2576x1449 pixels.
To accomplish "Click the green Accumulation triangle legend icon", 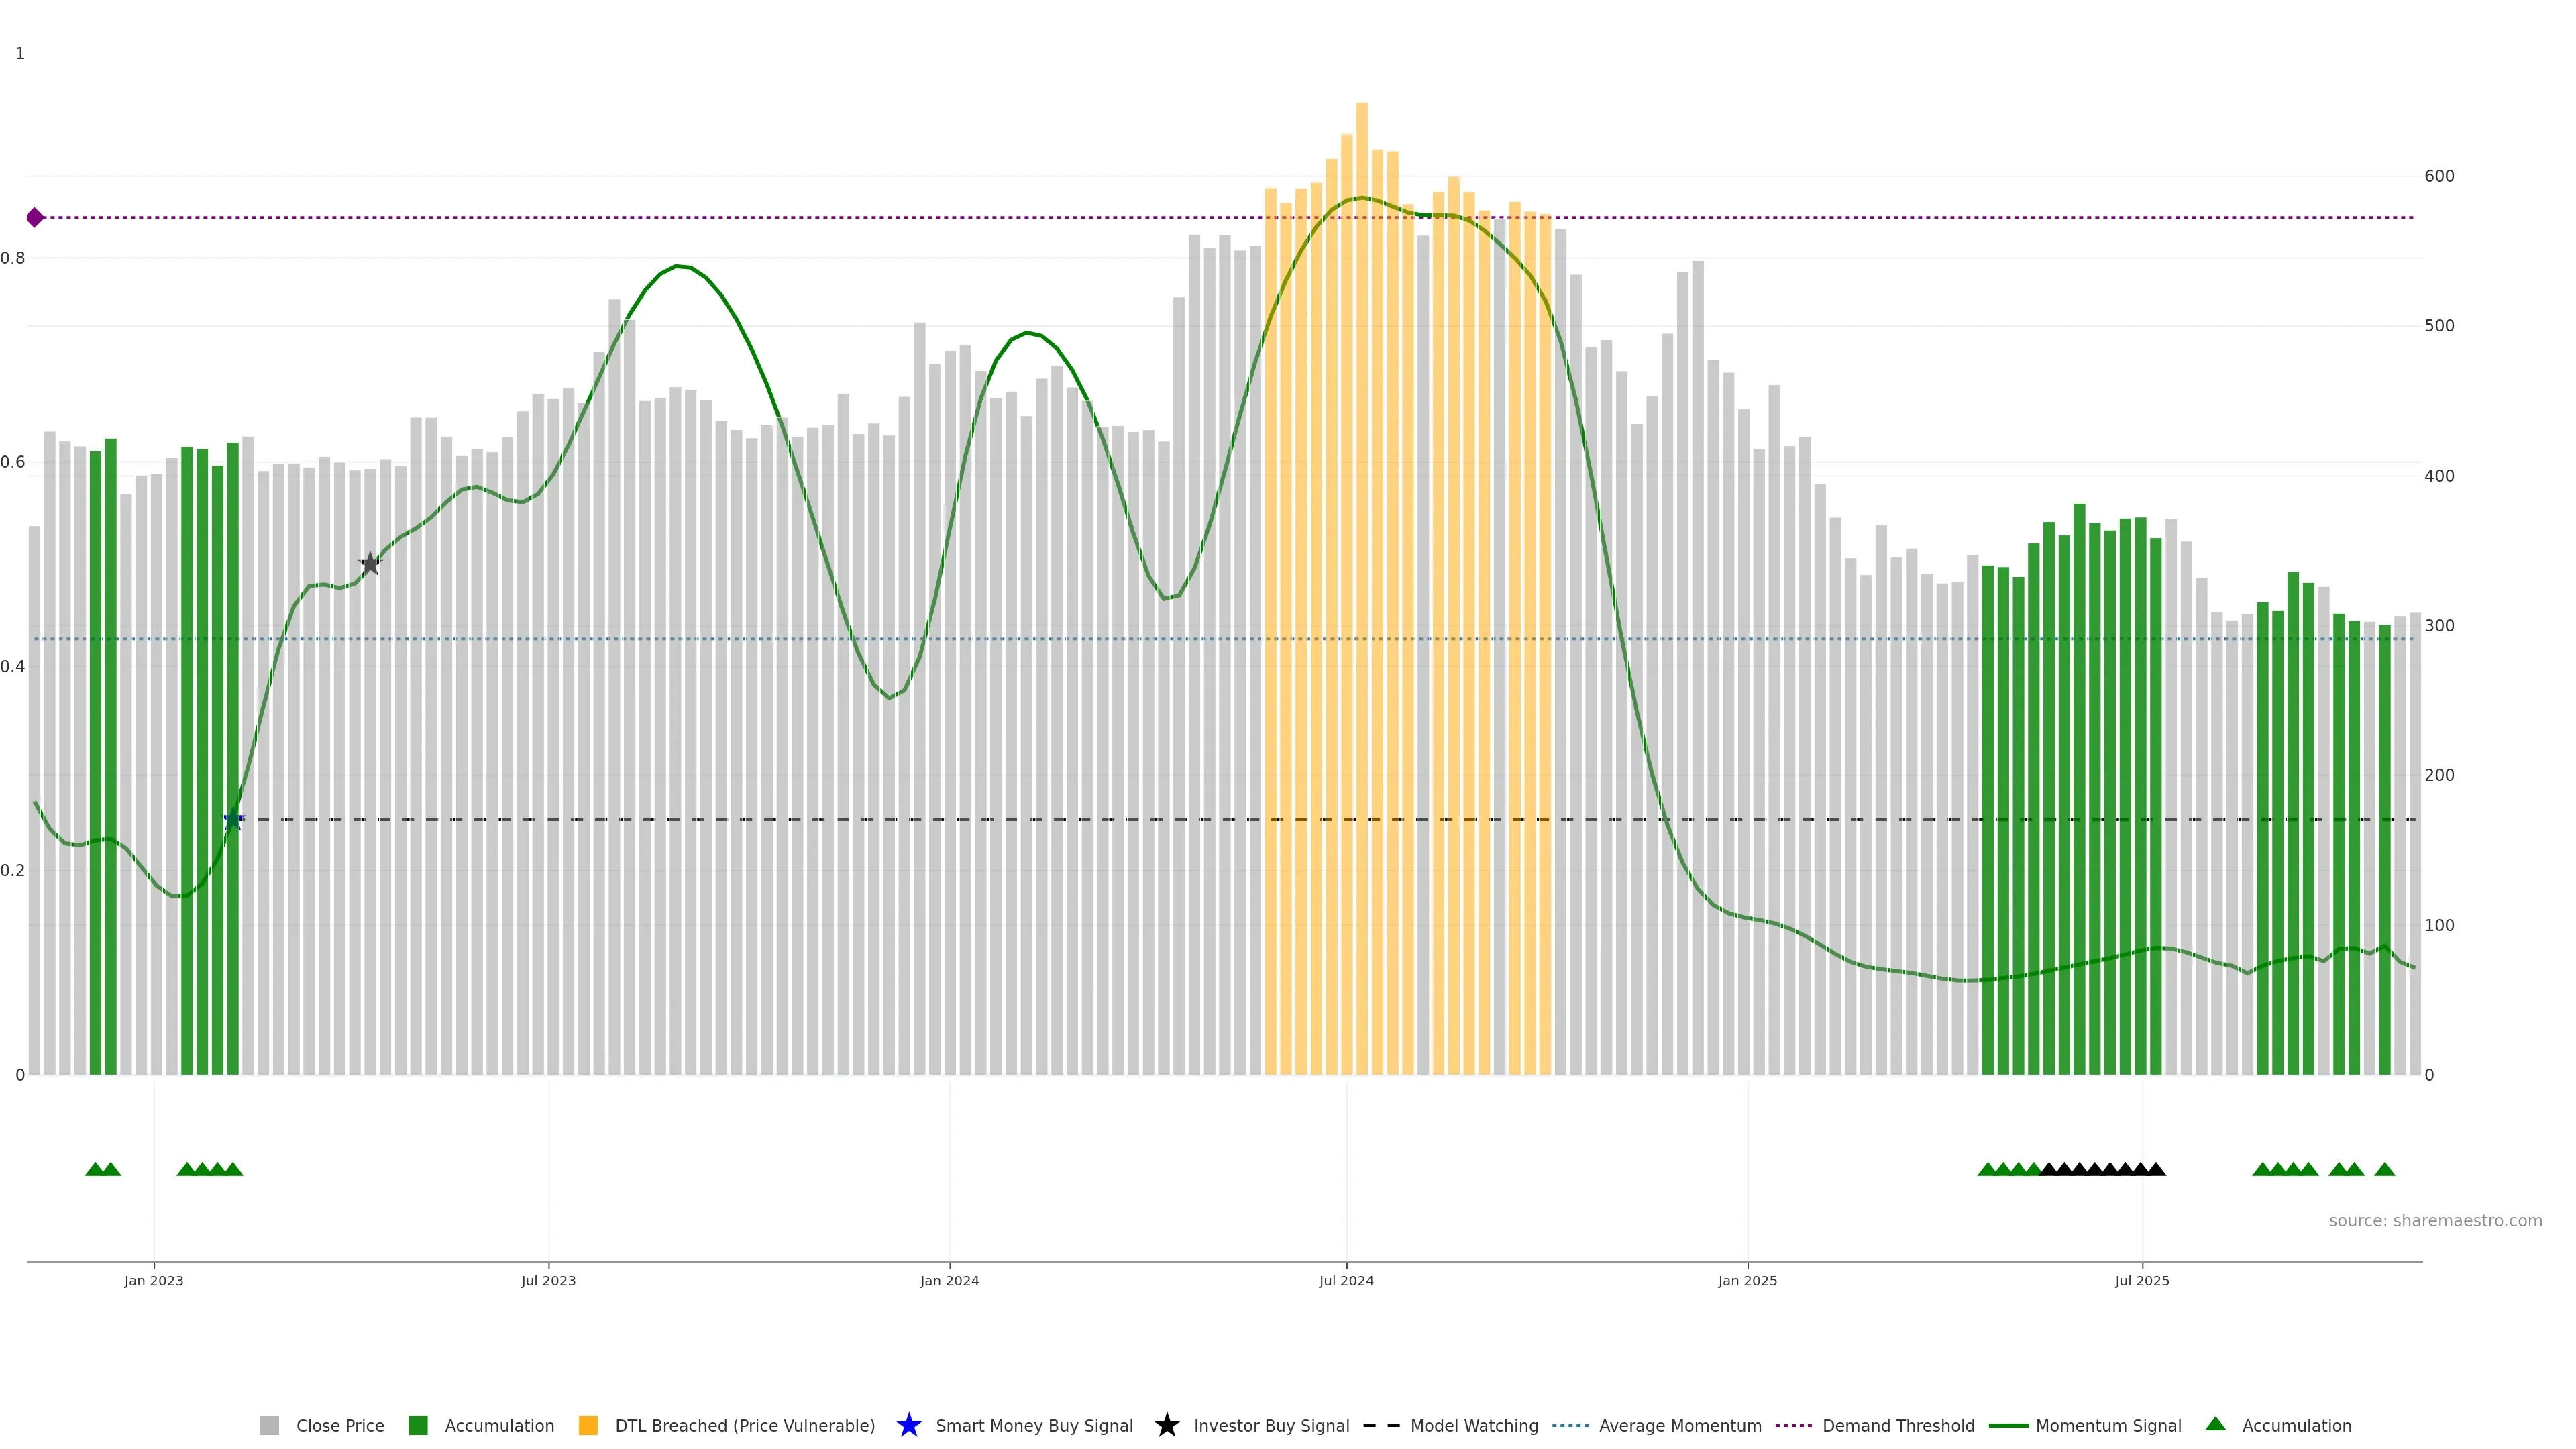I will point(2215,1424).
